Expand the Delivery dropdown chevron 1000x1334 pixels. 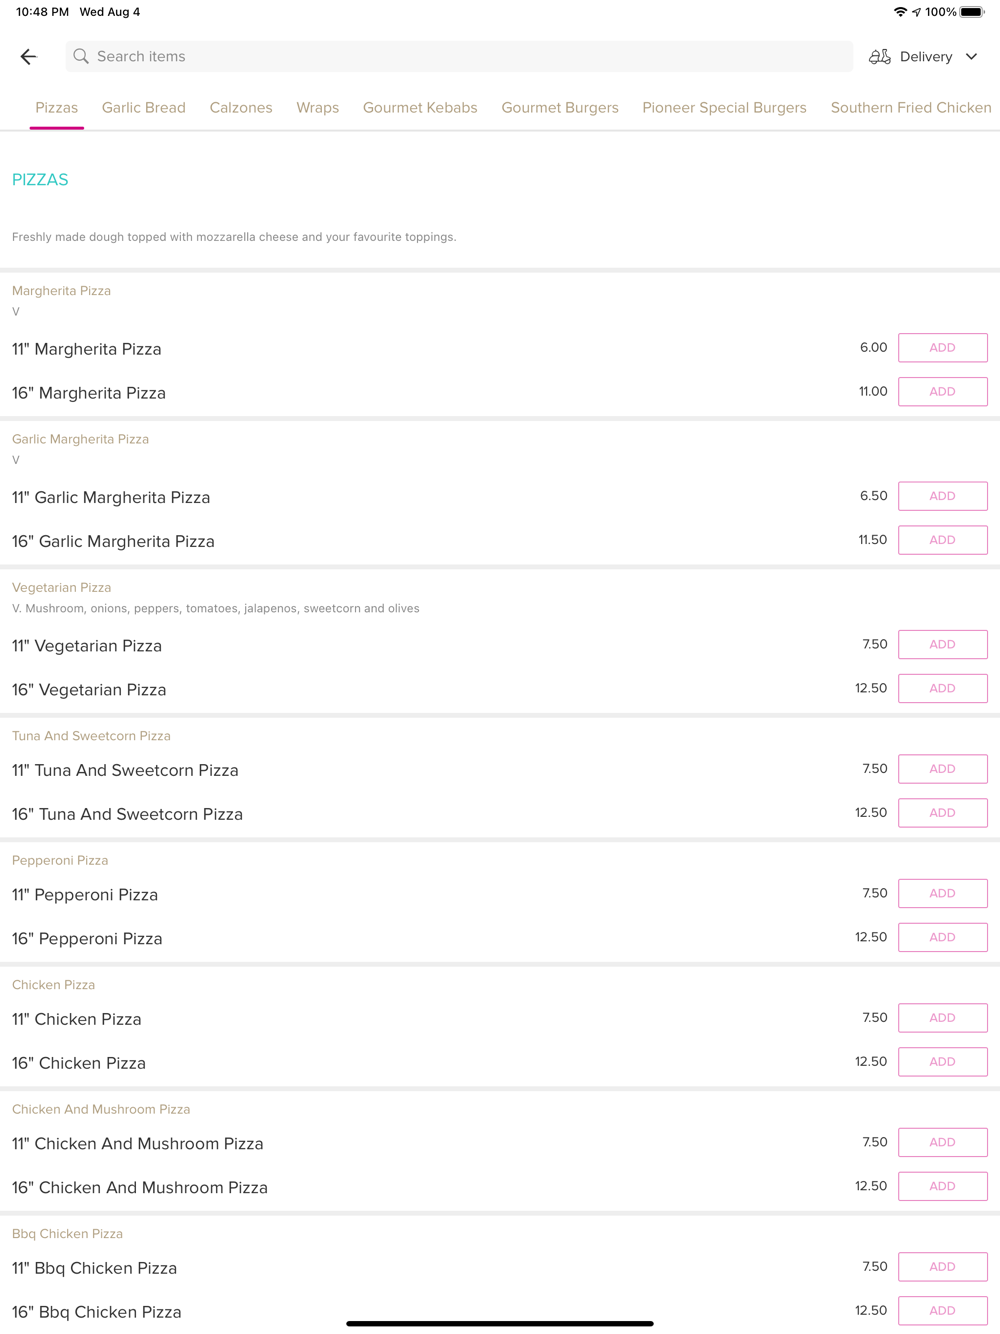pos(971,57)
